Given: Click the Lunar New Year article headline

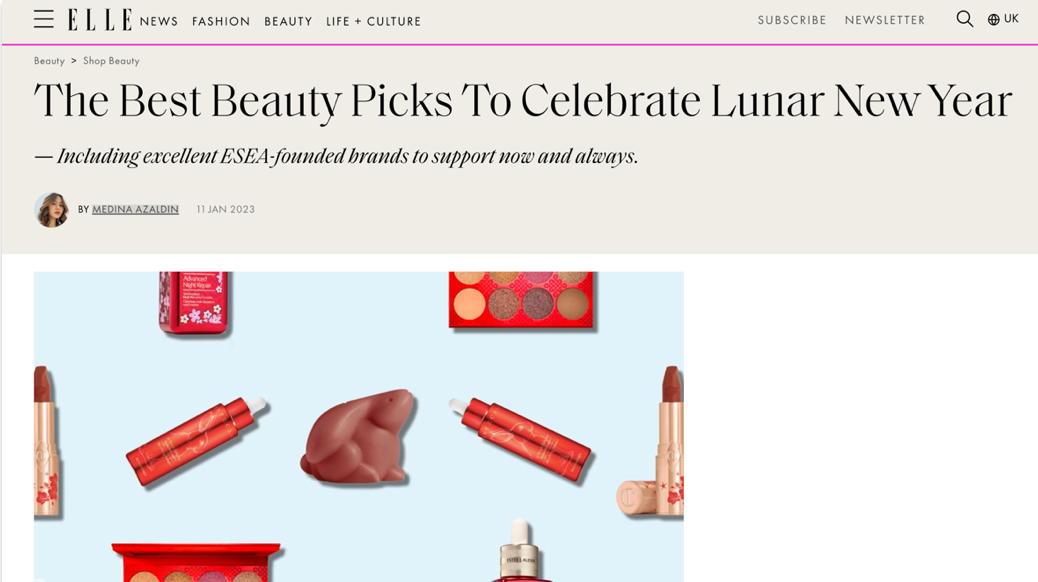Looking at the screenshot, I should coord(522,100).
